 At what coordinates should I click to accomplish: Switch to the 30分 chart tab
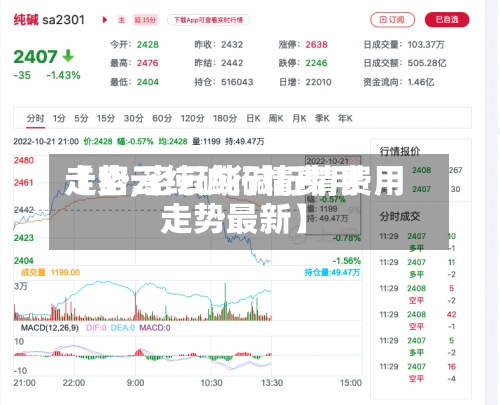pos(133,118)
